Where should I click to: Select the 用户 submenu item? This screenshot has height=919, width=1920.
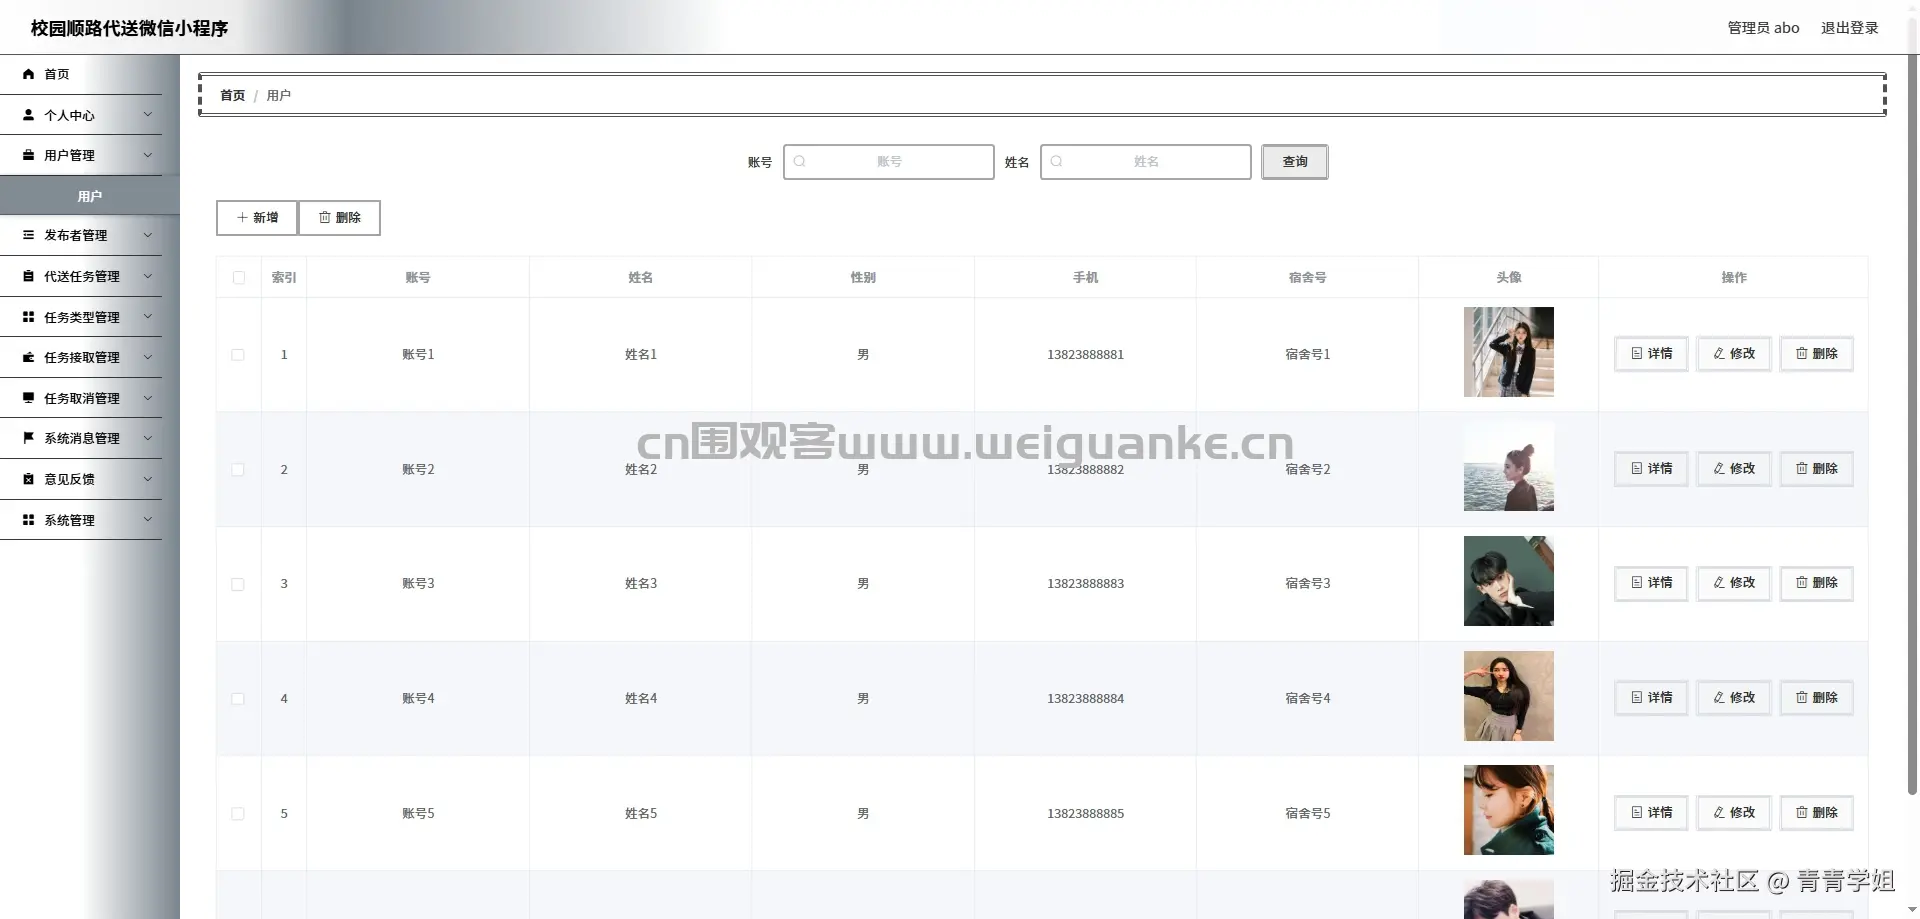pyautogui.click(x=90, y=196)
